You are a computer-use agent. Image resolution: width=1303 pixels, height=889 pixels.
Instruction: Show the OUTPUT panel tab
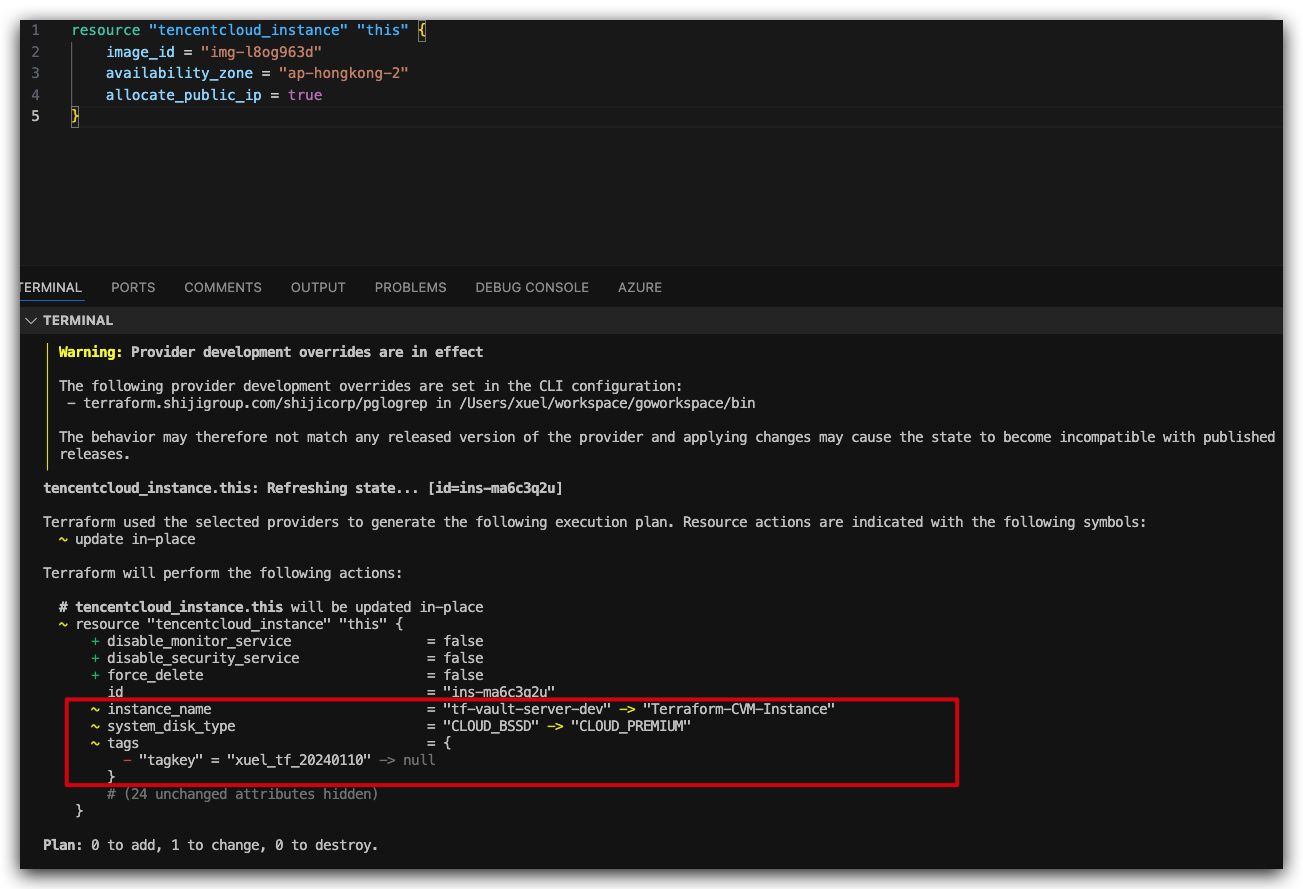pyautogui.click(x=318, y=287)
